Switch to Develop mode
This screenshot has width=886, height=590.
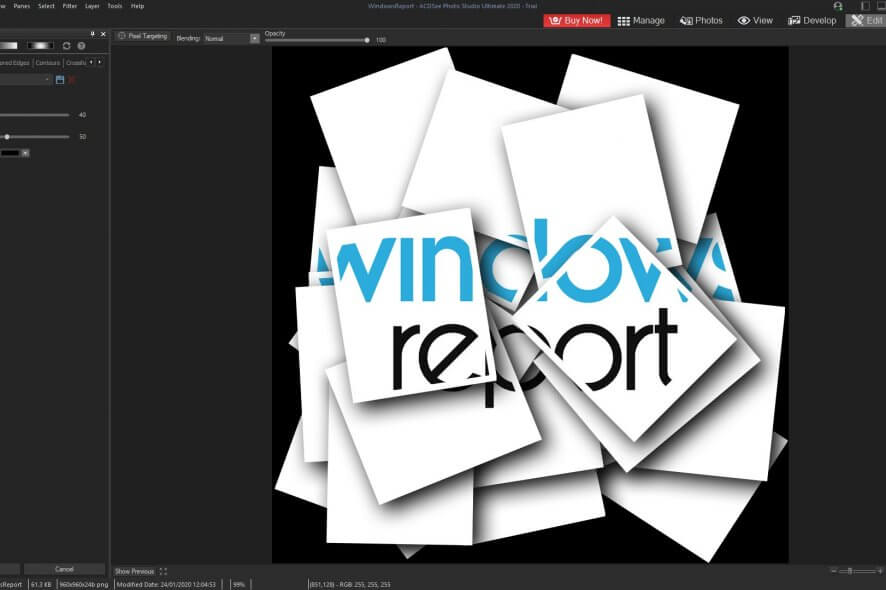pyautogui.click(x=812, y=20)
